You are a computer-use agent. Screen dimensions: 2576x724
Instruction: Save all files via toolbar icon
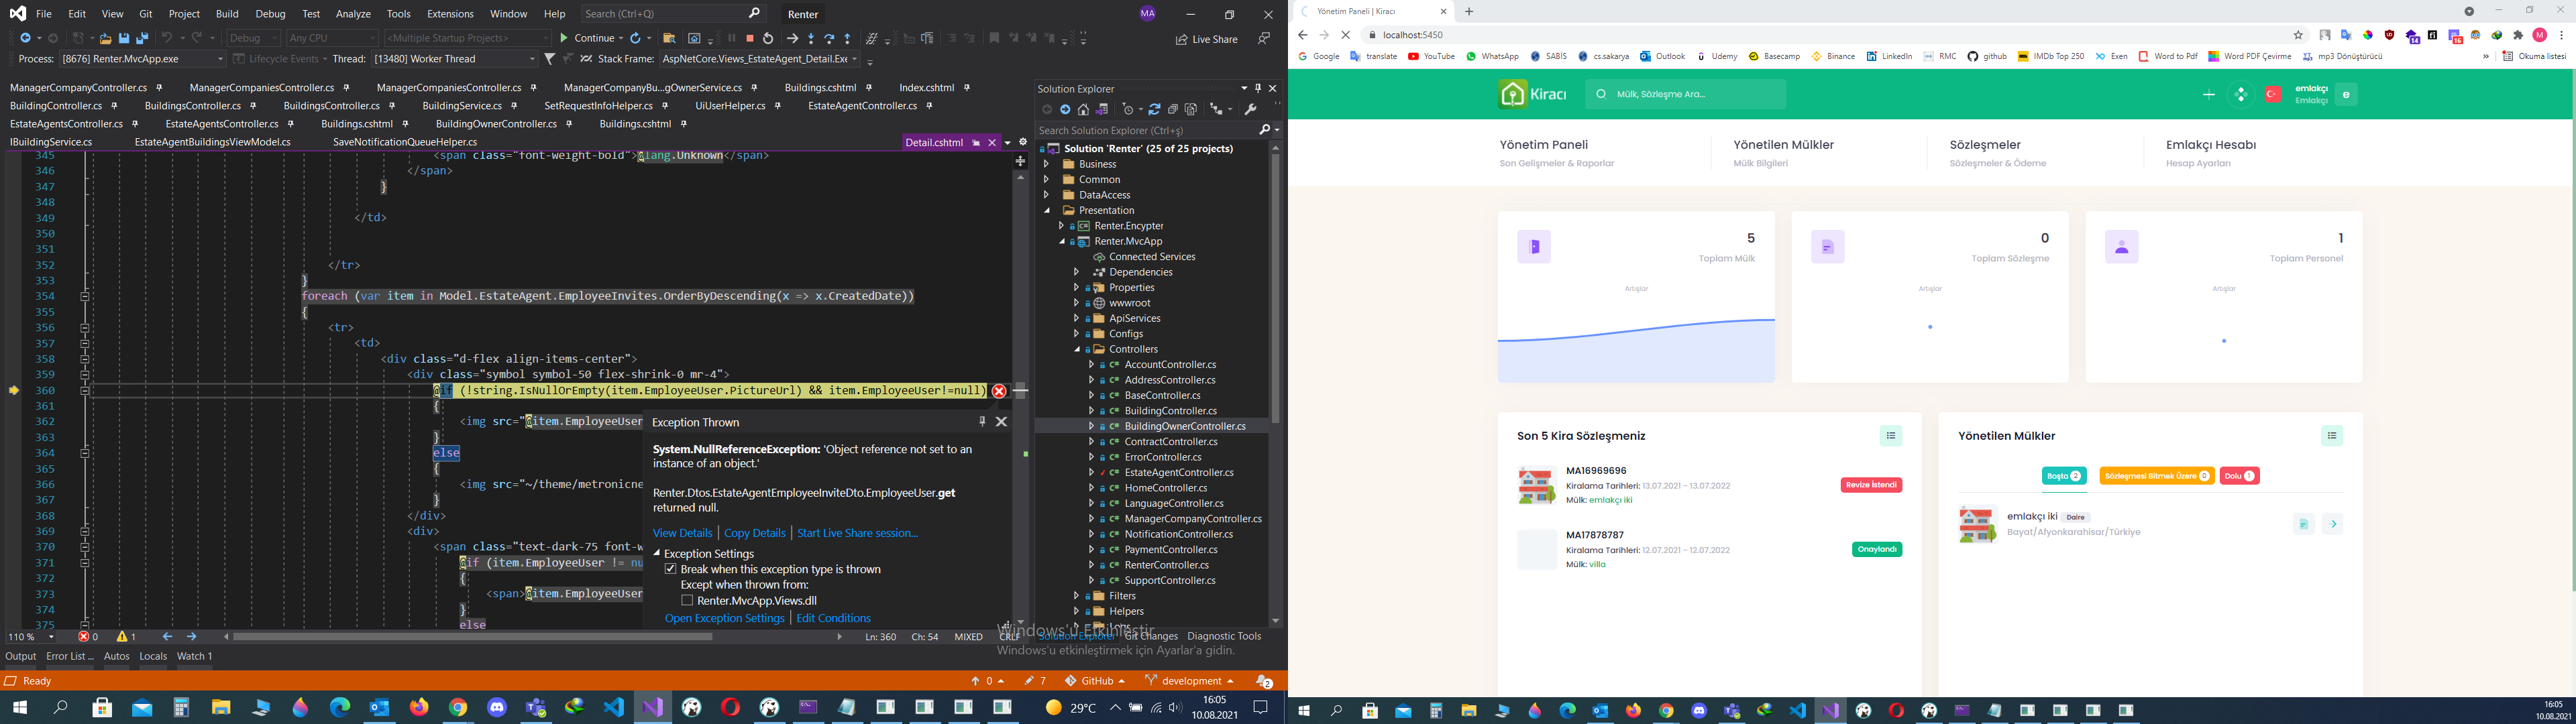click(x=142, y=38)
